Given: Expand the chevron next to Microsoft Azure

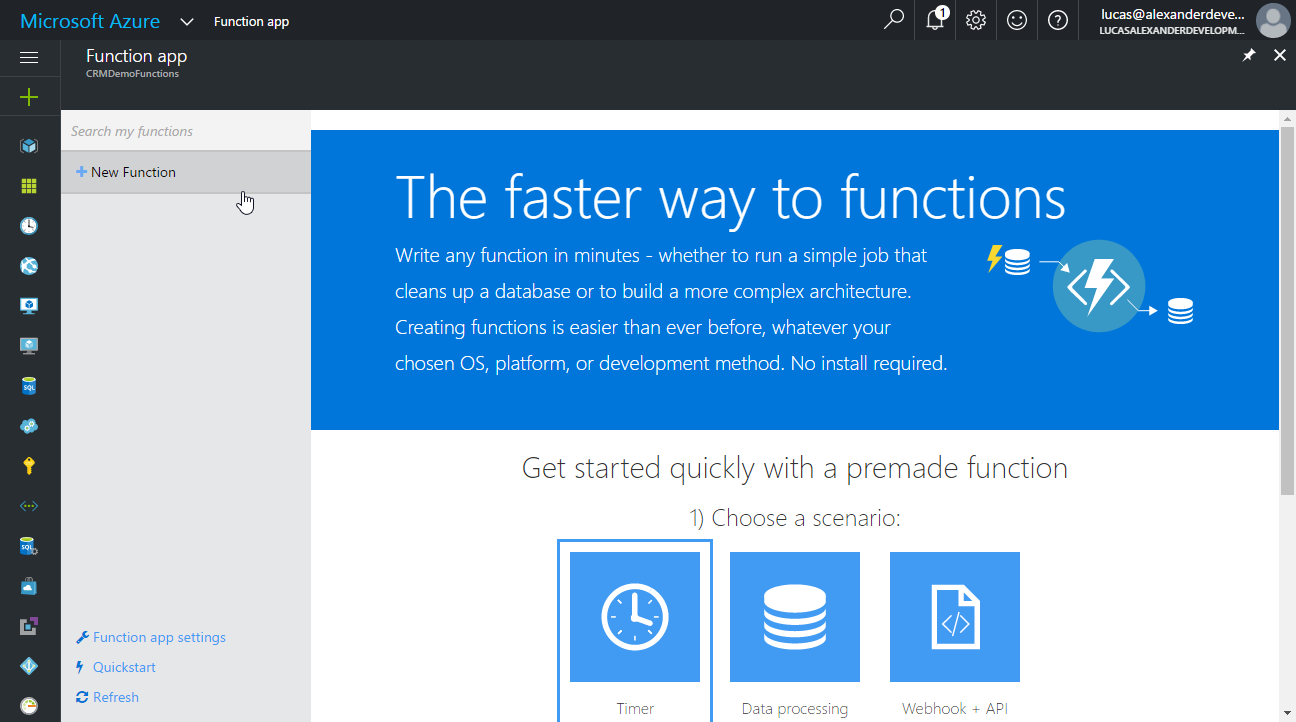Looking at the screenshot, I should pyautogui.click(x=187, y=21).
